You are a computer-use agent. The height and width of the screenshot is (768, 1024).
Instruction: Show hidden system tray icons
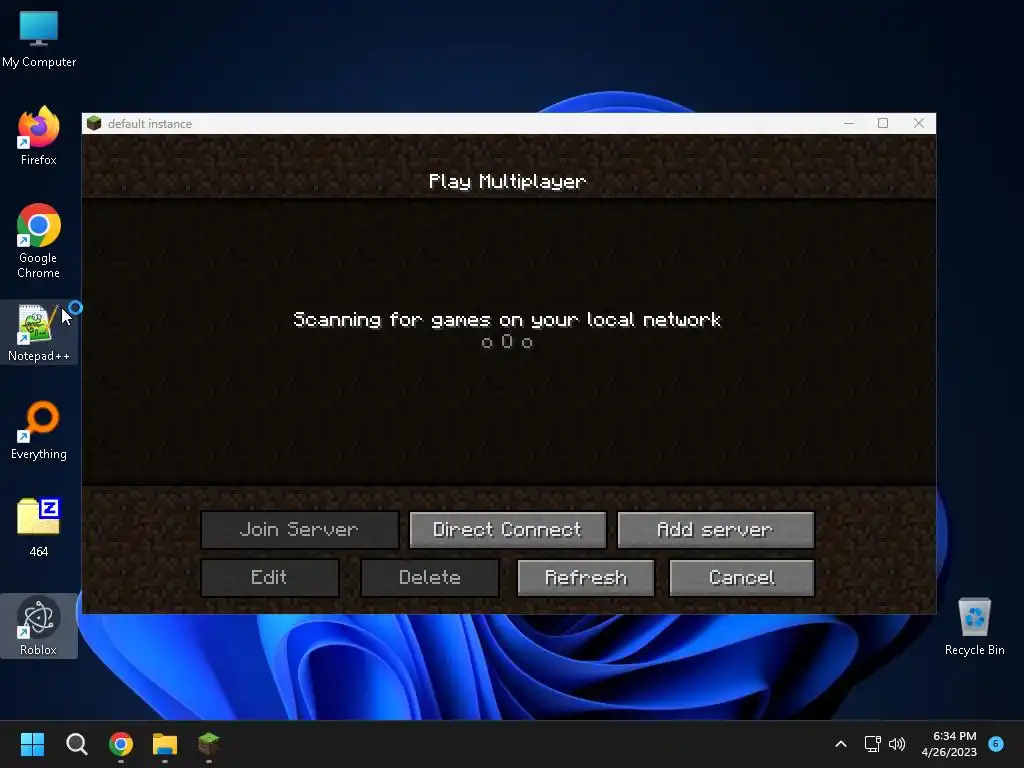tap(841, 744)
